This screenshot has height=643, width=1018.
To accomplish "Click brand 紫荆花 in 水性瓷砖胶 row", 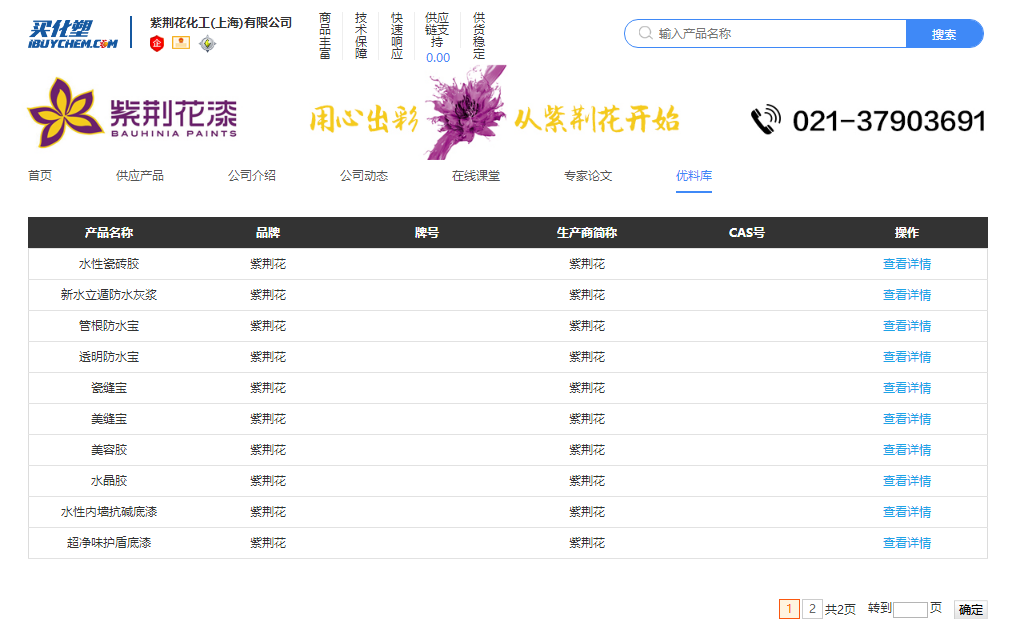I will [268, 264].
